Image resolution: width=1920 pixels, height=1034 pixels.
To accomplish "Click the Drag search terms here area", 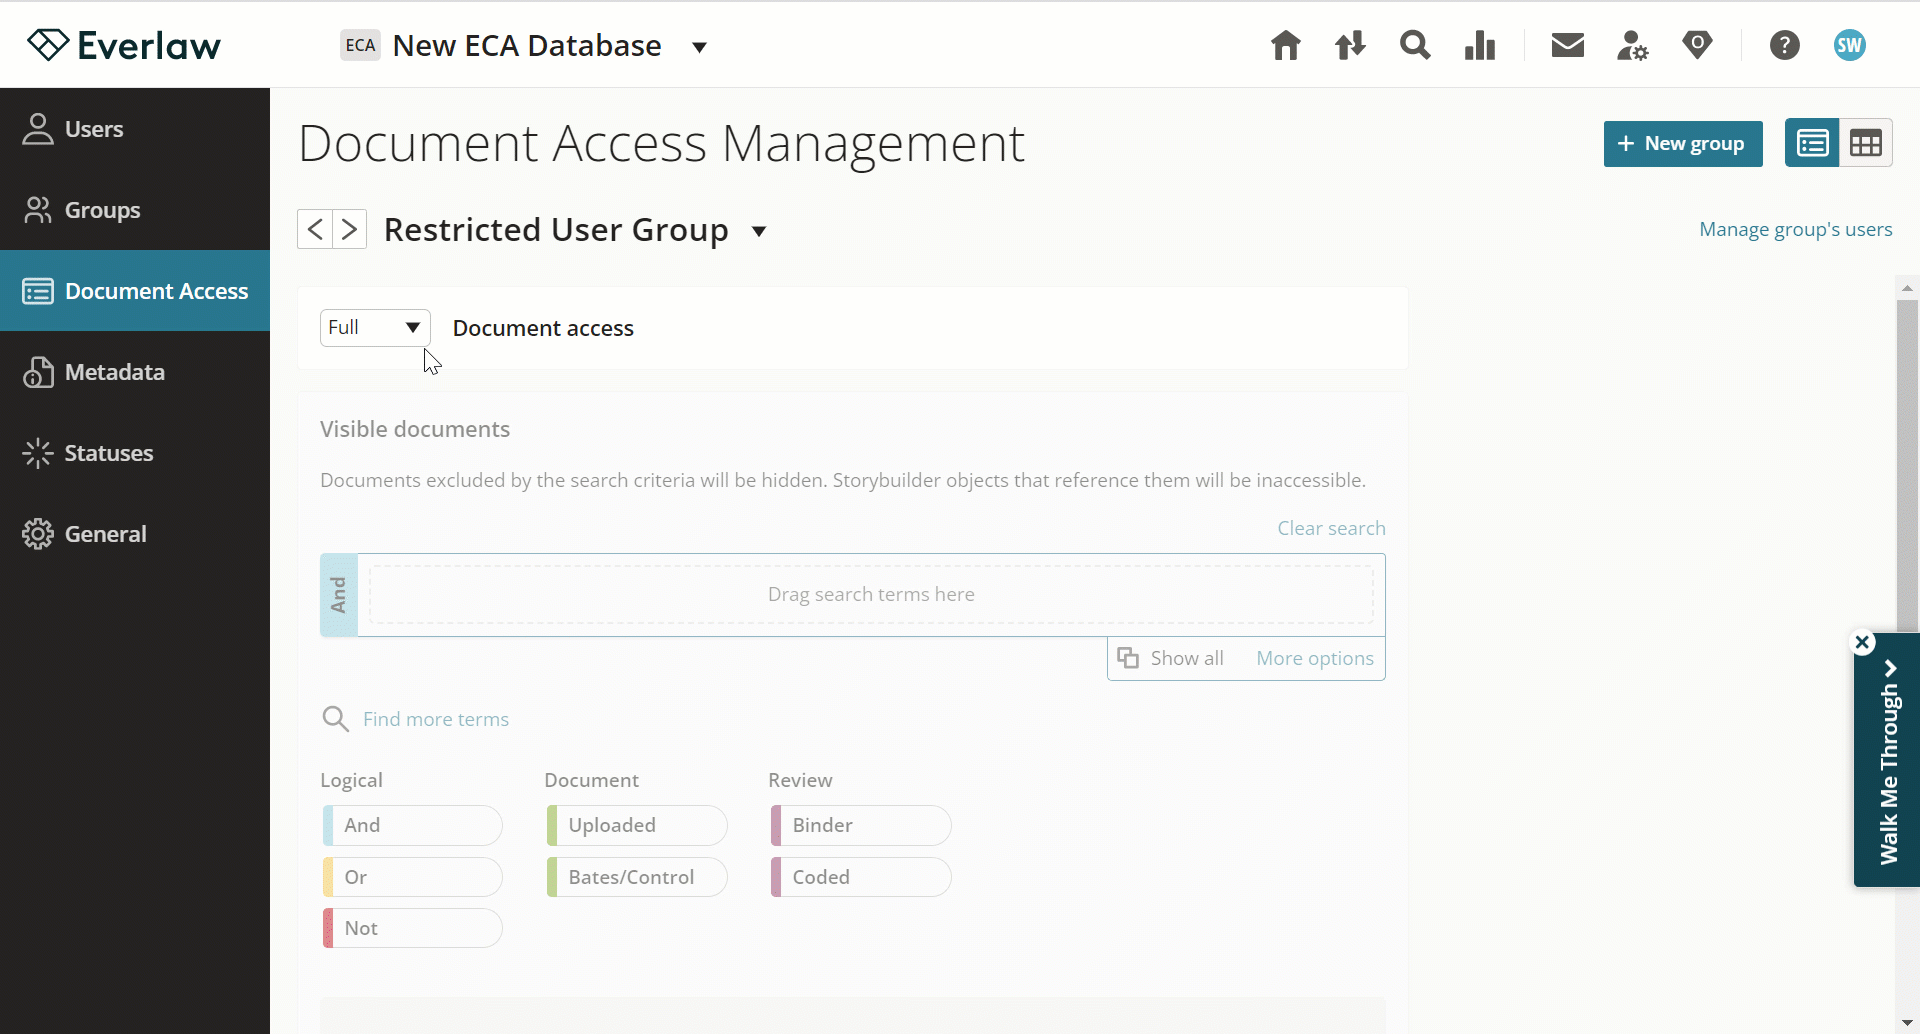I will click(x=871, y=594).
